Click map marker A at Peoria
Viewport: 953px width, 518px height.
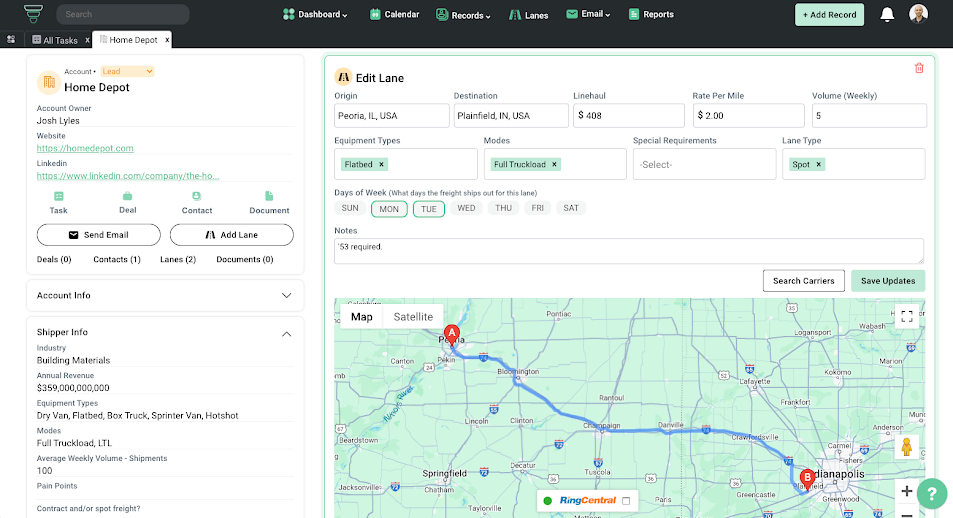coord(451,334)
